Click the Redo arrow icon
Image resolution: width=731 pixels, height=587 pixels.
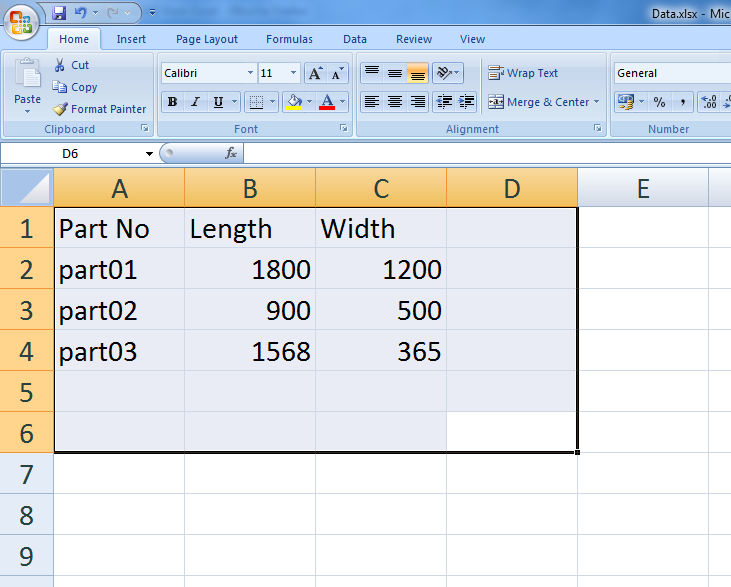[112, 13]
